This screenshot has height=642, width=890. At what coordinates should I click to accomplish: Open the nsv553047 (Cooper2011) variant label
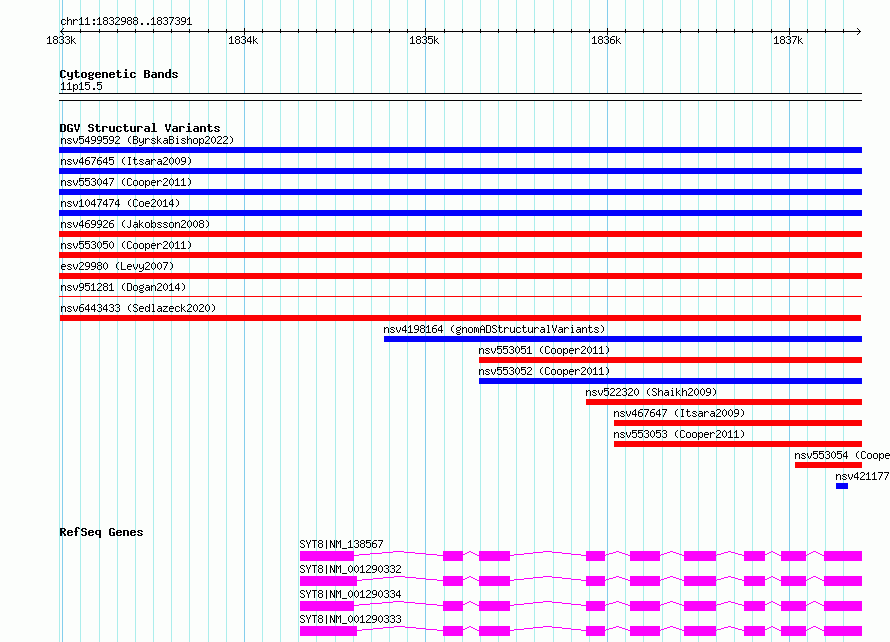pyautogui.click(x=126, y=182)
